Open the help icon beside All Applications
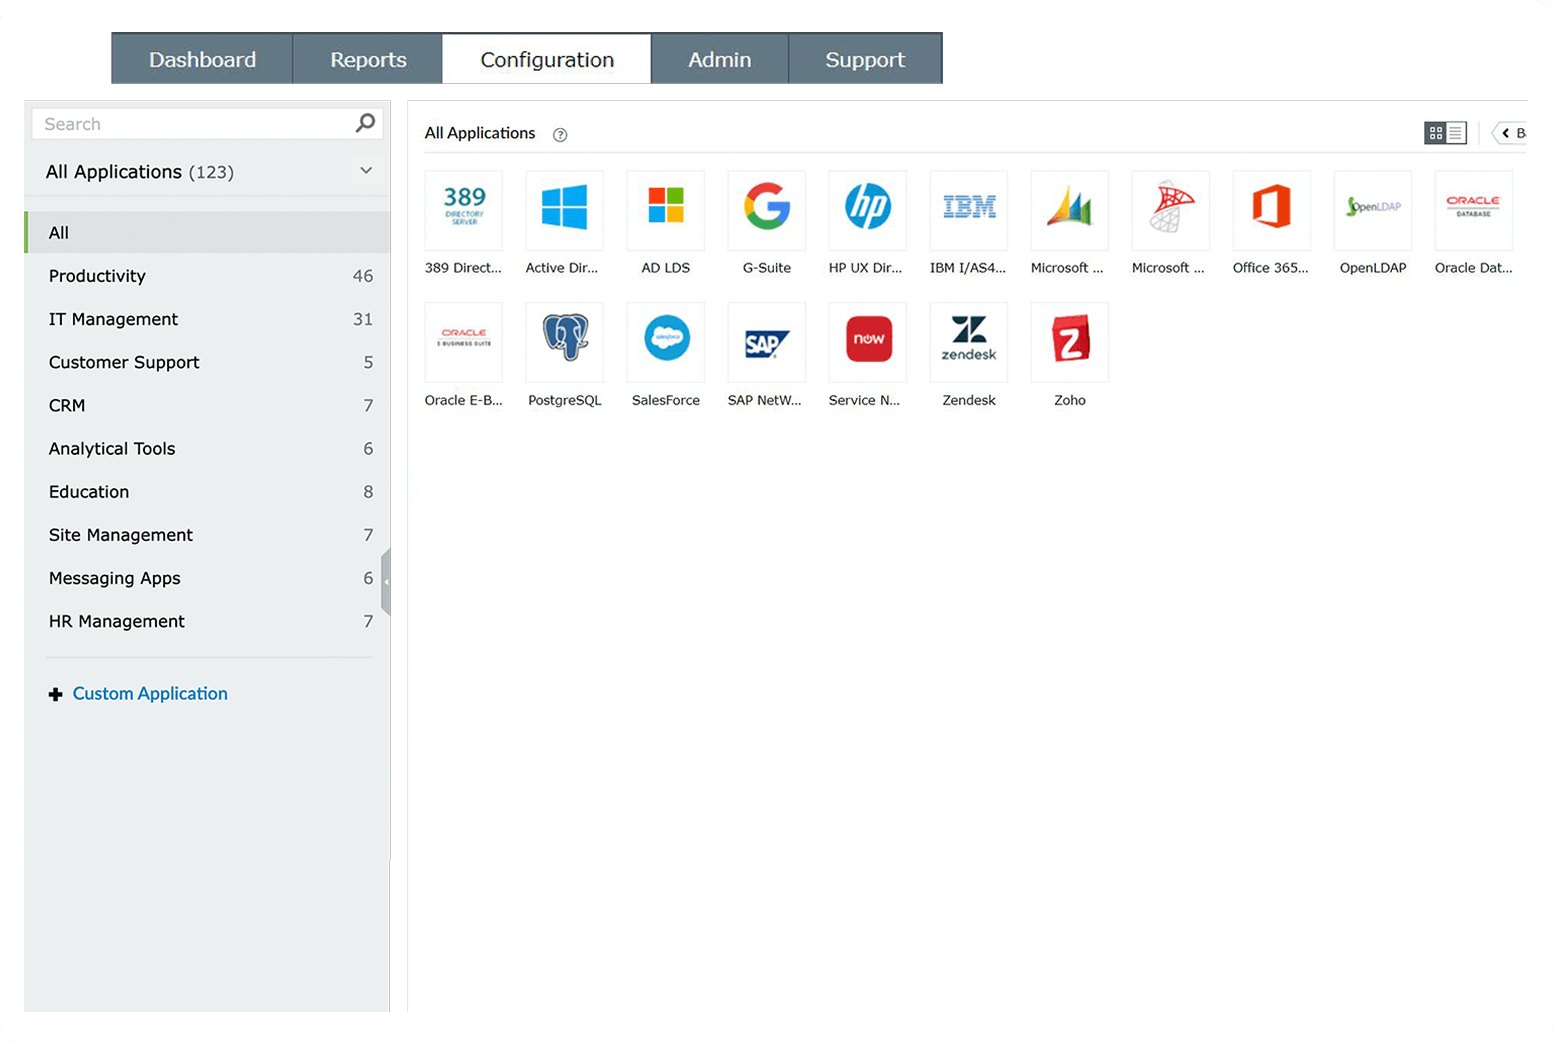This screenshot has width=1554, height=1044. click(560, 134)
